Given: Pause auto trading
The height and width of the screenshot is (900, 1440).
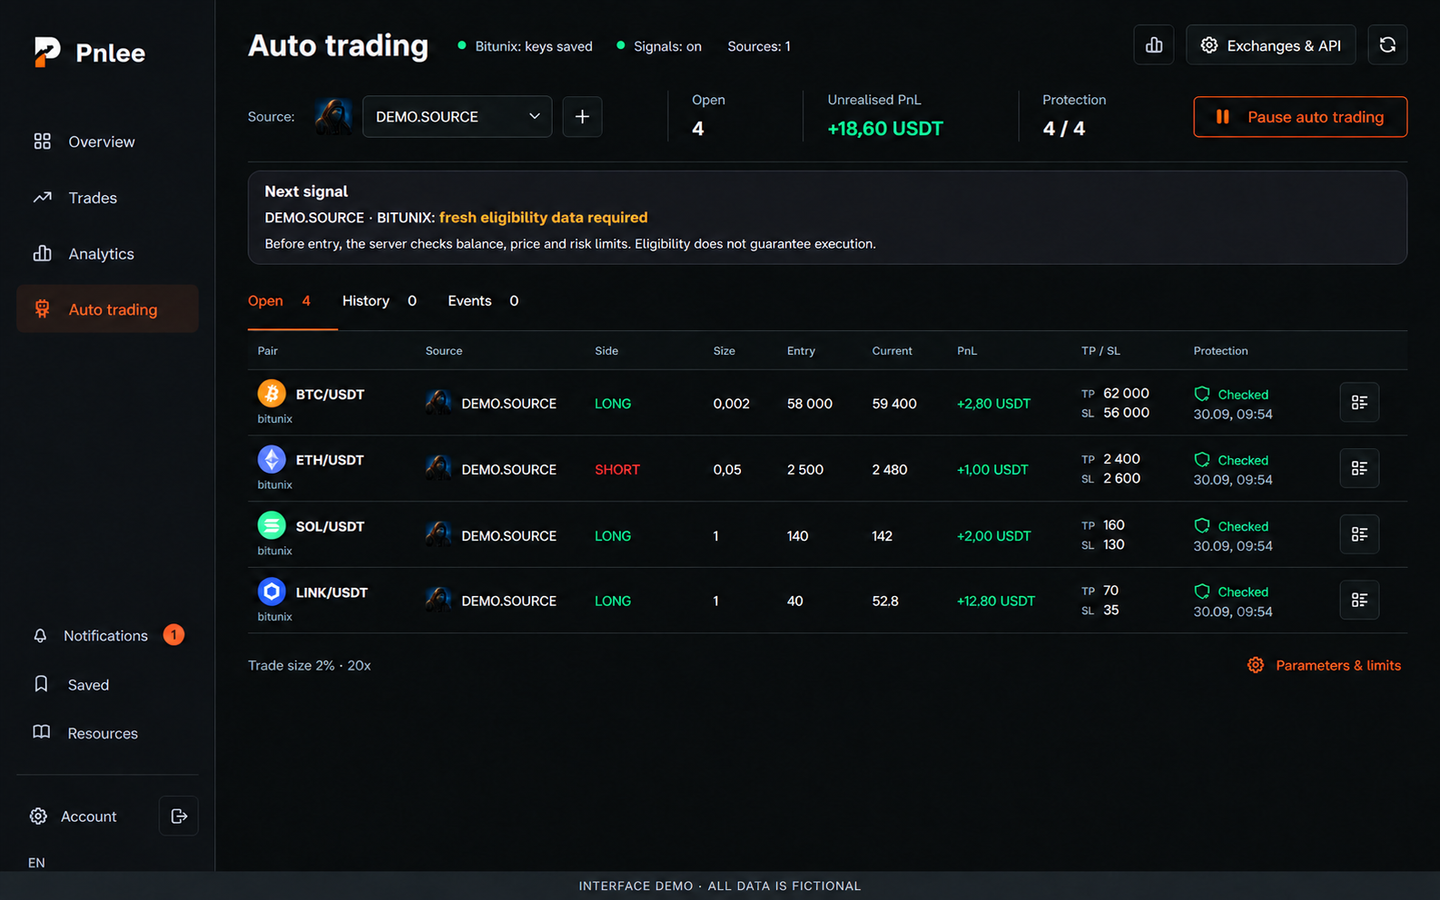Looking at the screenshot, I should point(1300,117).
